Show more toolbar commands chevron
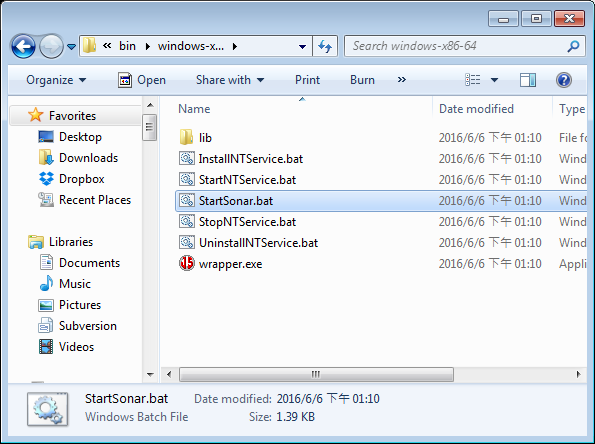The image size is (595, 444). [401, 80]
